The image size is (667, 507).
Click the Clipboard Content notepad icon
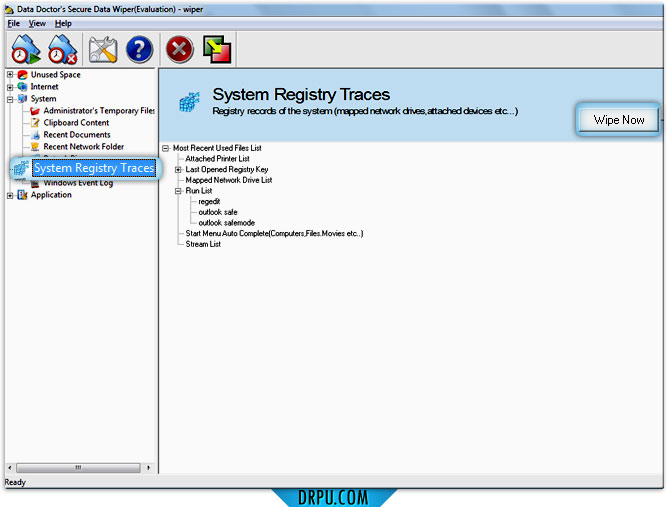point(35,123)
